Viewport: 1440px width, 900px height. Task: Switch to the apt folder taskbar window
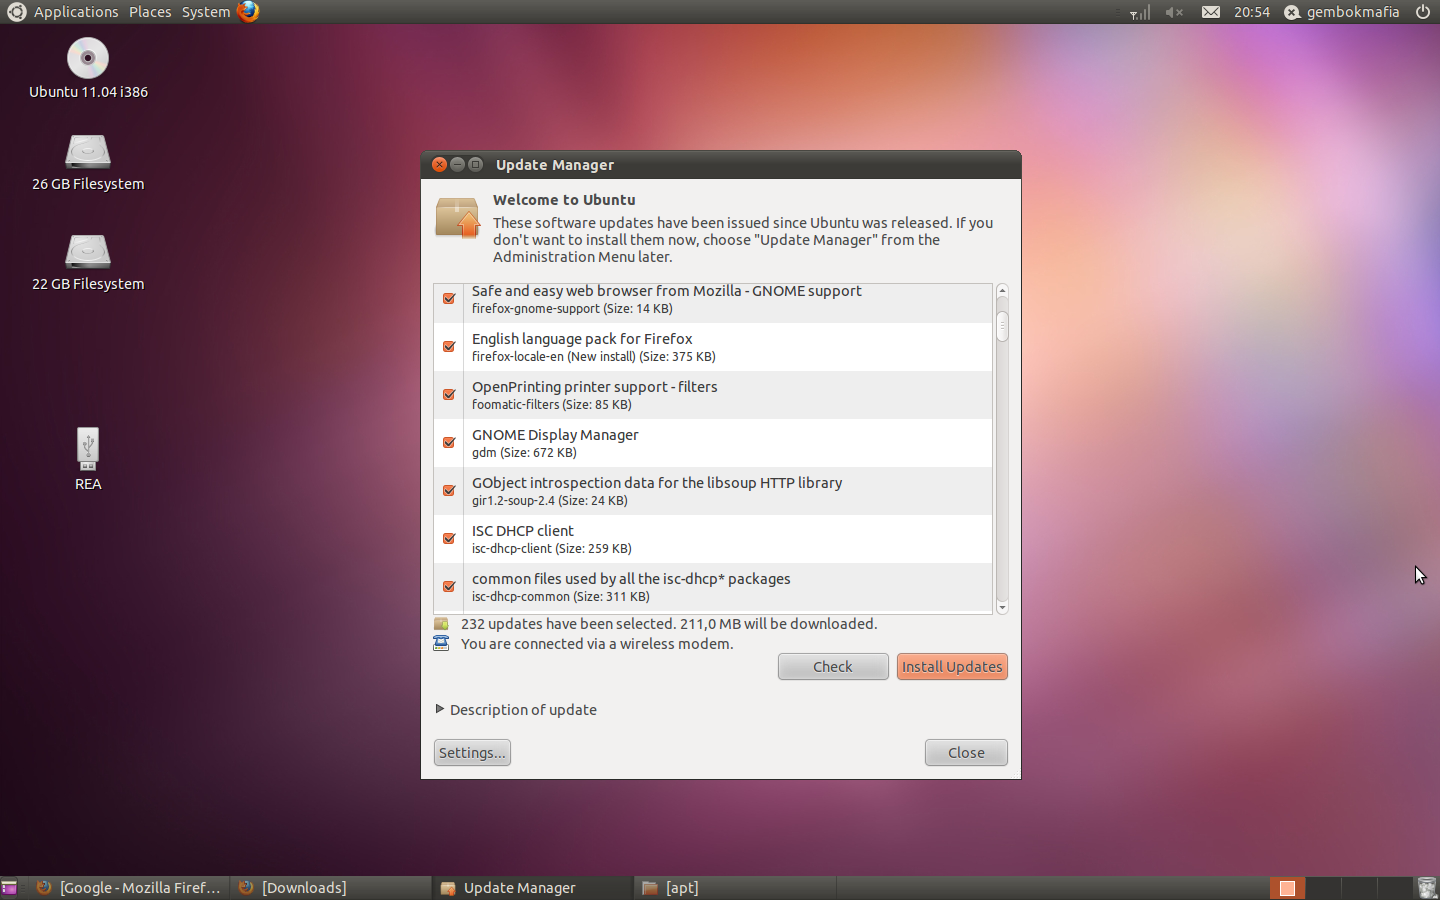[x=735, y=888]
